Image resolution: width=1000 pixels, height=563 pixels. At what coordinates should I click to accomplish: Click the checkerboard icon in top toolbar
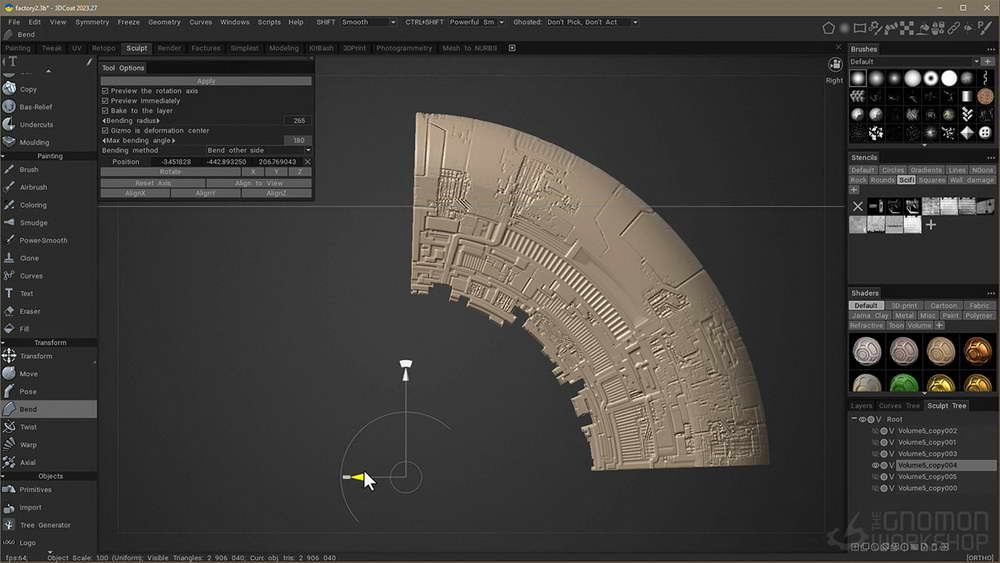[x=906, y=27]
